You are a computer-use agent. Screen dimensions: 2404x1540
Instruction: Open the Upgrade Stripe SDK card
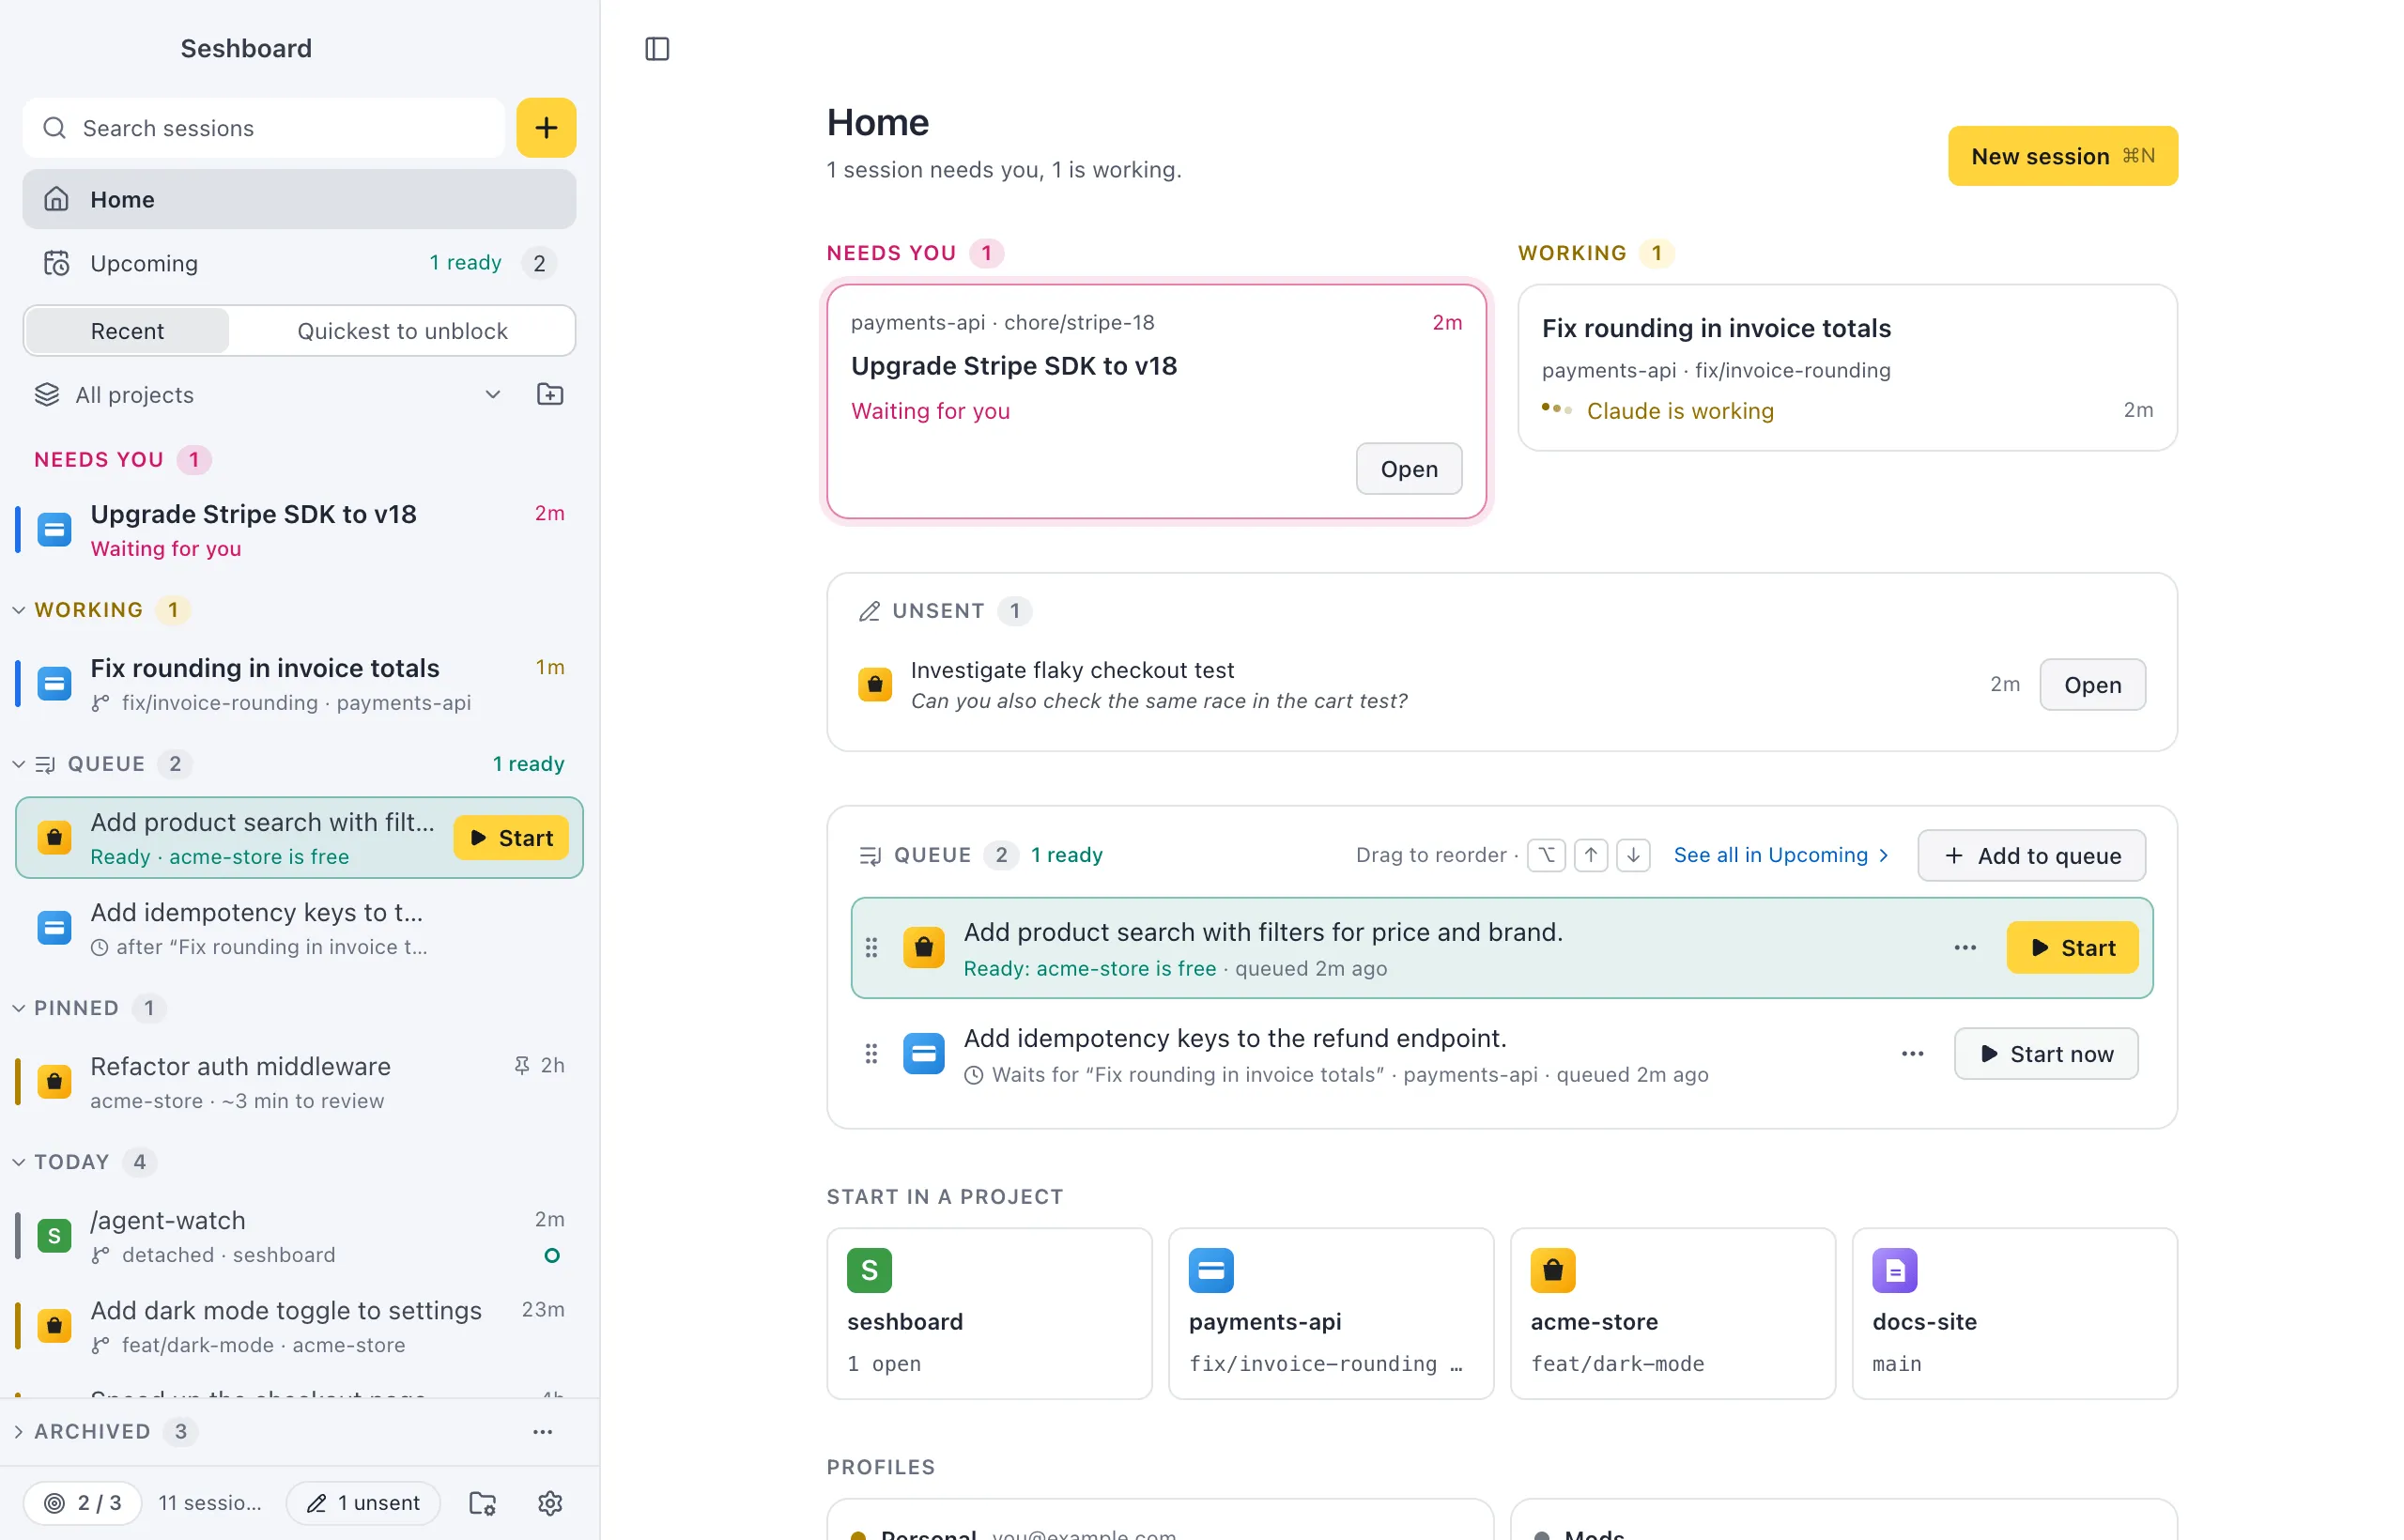tap(1409, 469)
